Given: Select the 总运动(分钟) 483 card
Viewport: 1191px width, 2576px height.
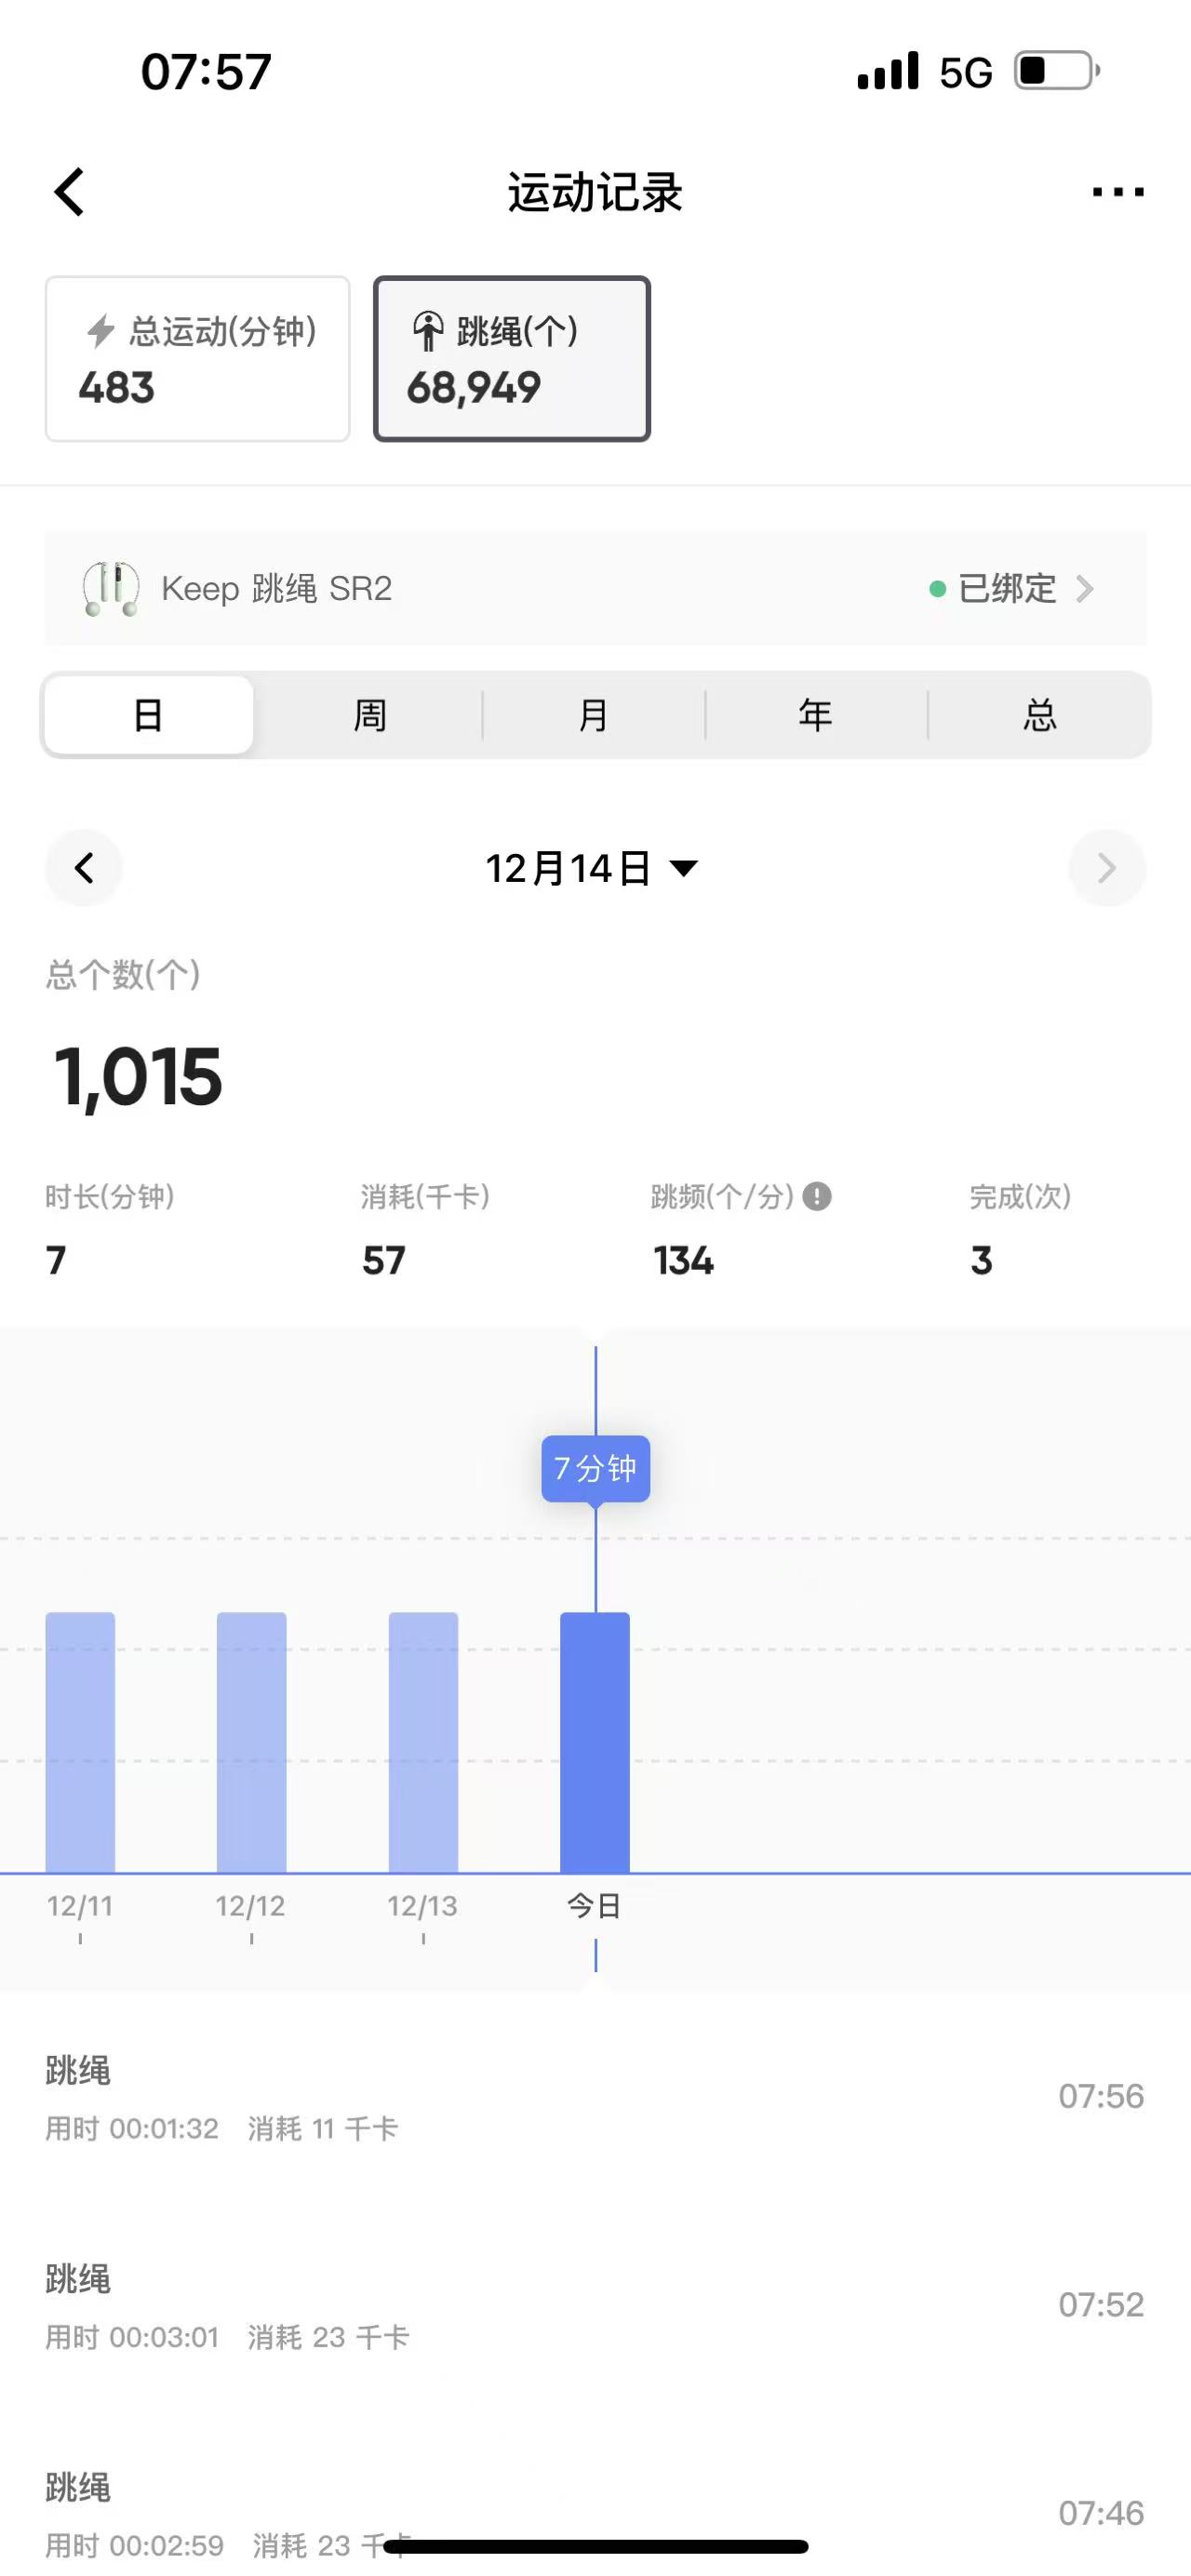Looking at the screenshot, I should [x=198, y=358].
